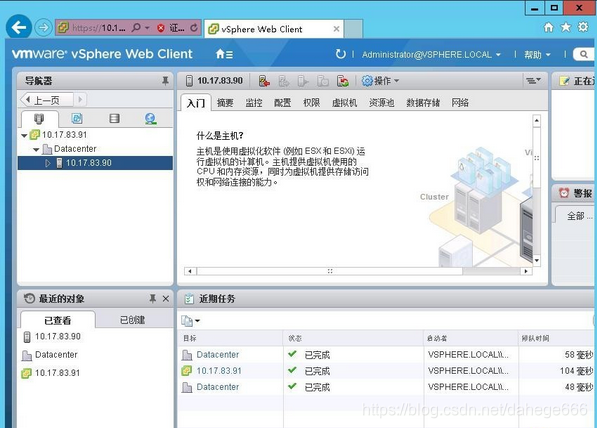Image resolution: width=597 pixels, height=428 pixels.
Task: Open the 虚拟机 virtual machines tab
Action: pos(345,103)
